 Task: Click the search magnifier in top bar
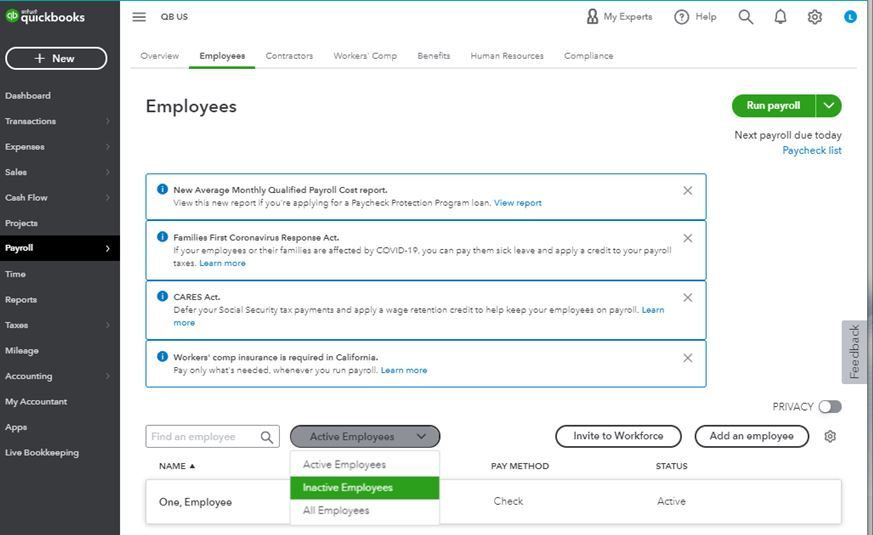[746, 17]
